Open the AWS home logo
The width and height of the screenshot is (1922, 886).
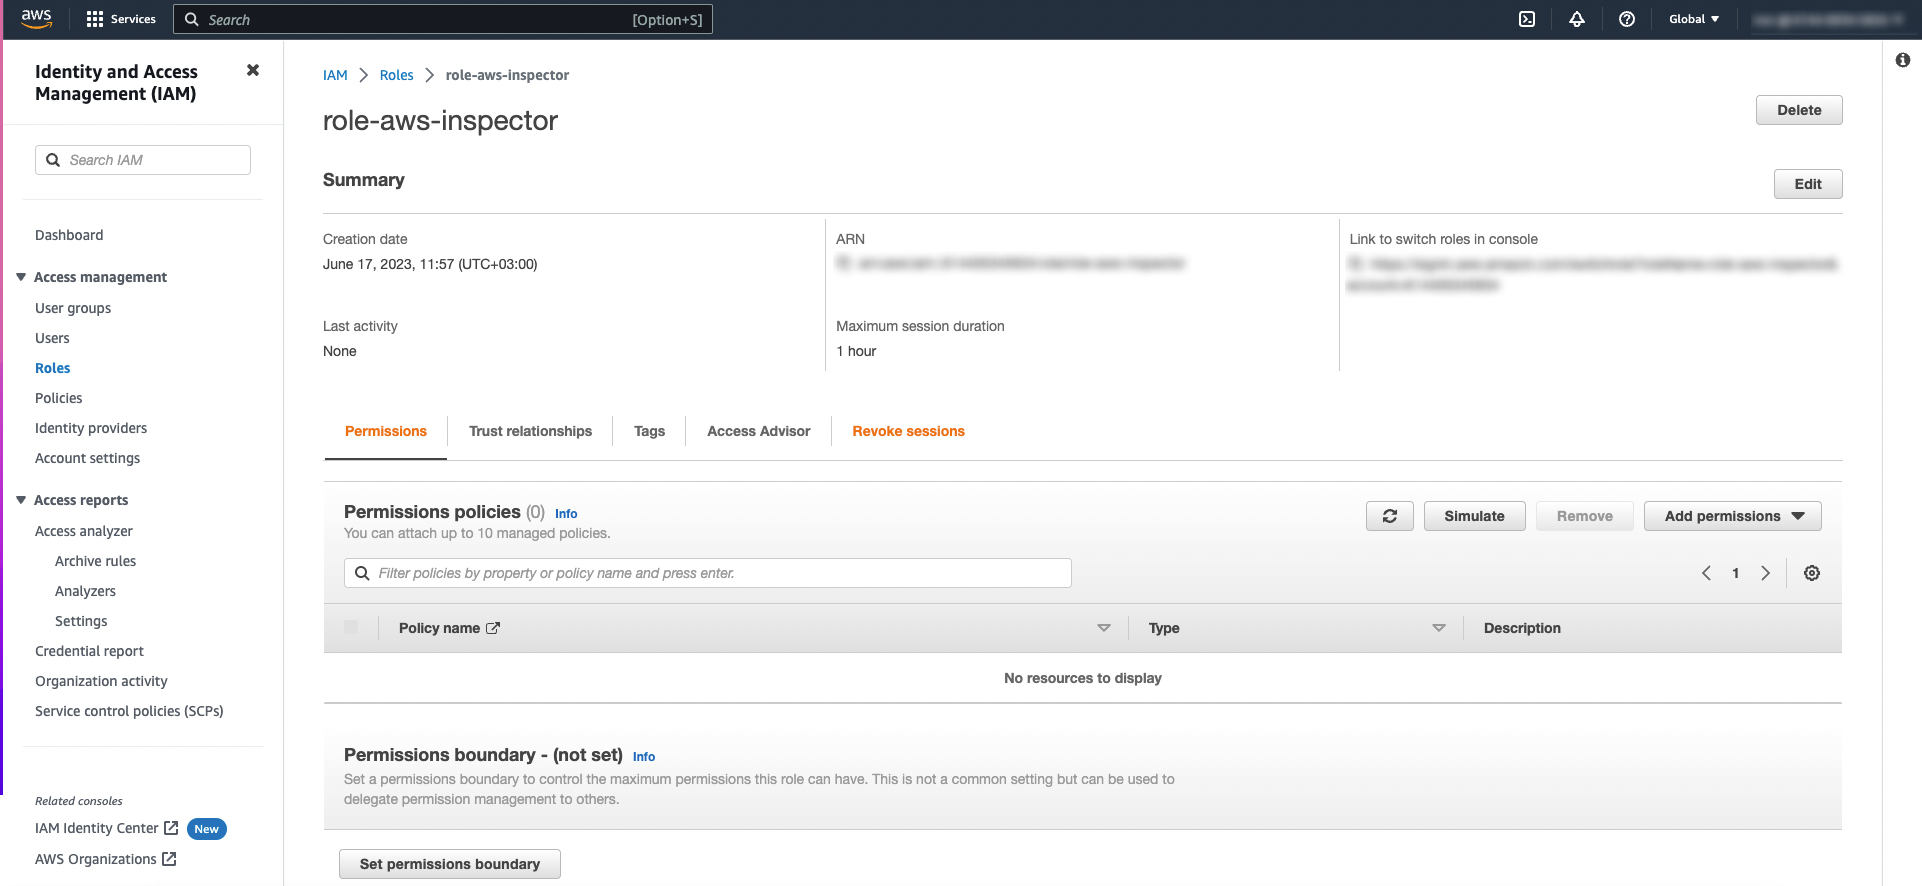click(x=36, y=18)
